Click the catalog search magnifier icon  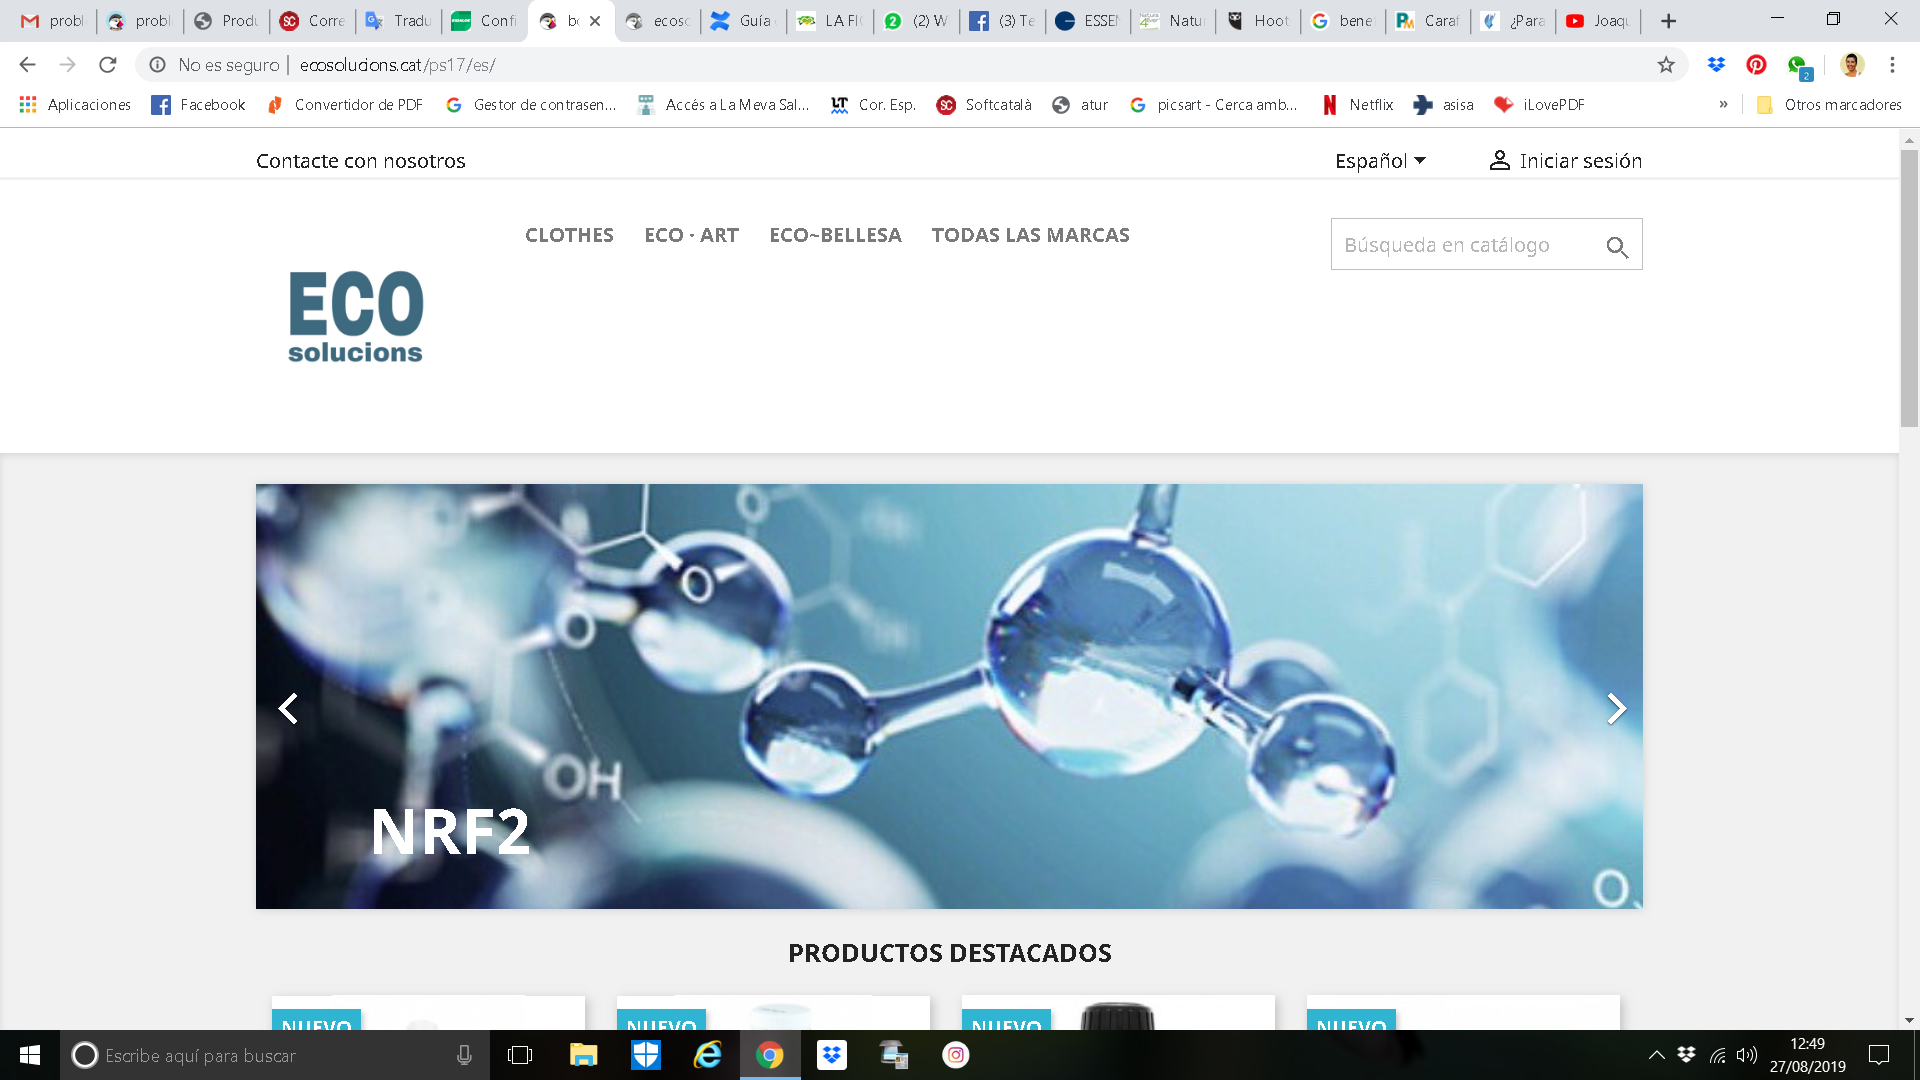pyautogui.click(x=1616, y=247)
